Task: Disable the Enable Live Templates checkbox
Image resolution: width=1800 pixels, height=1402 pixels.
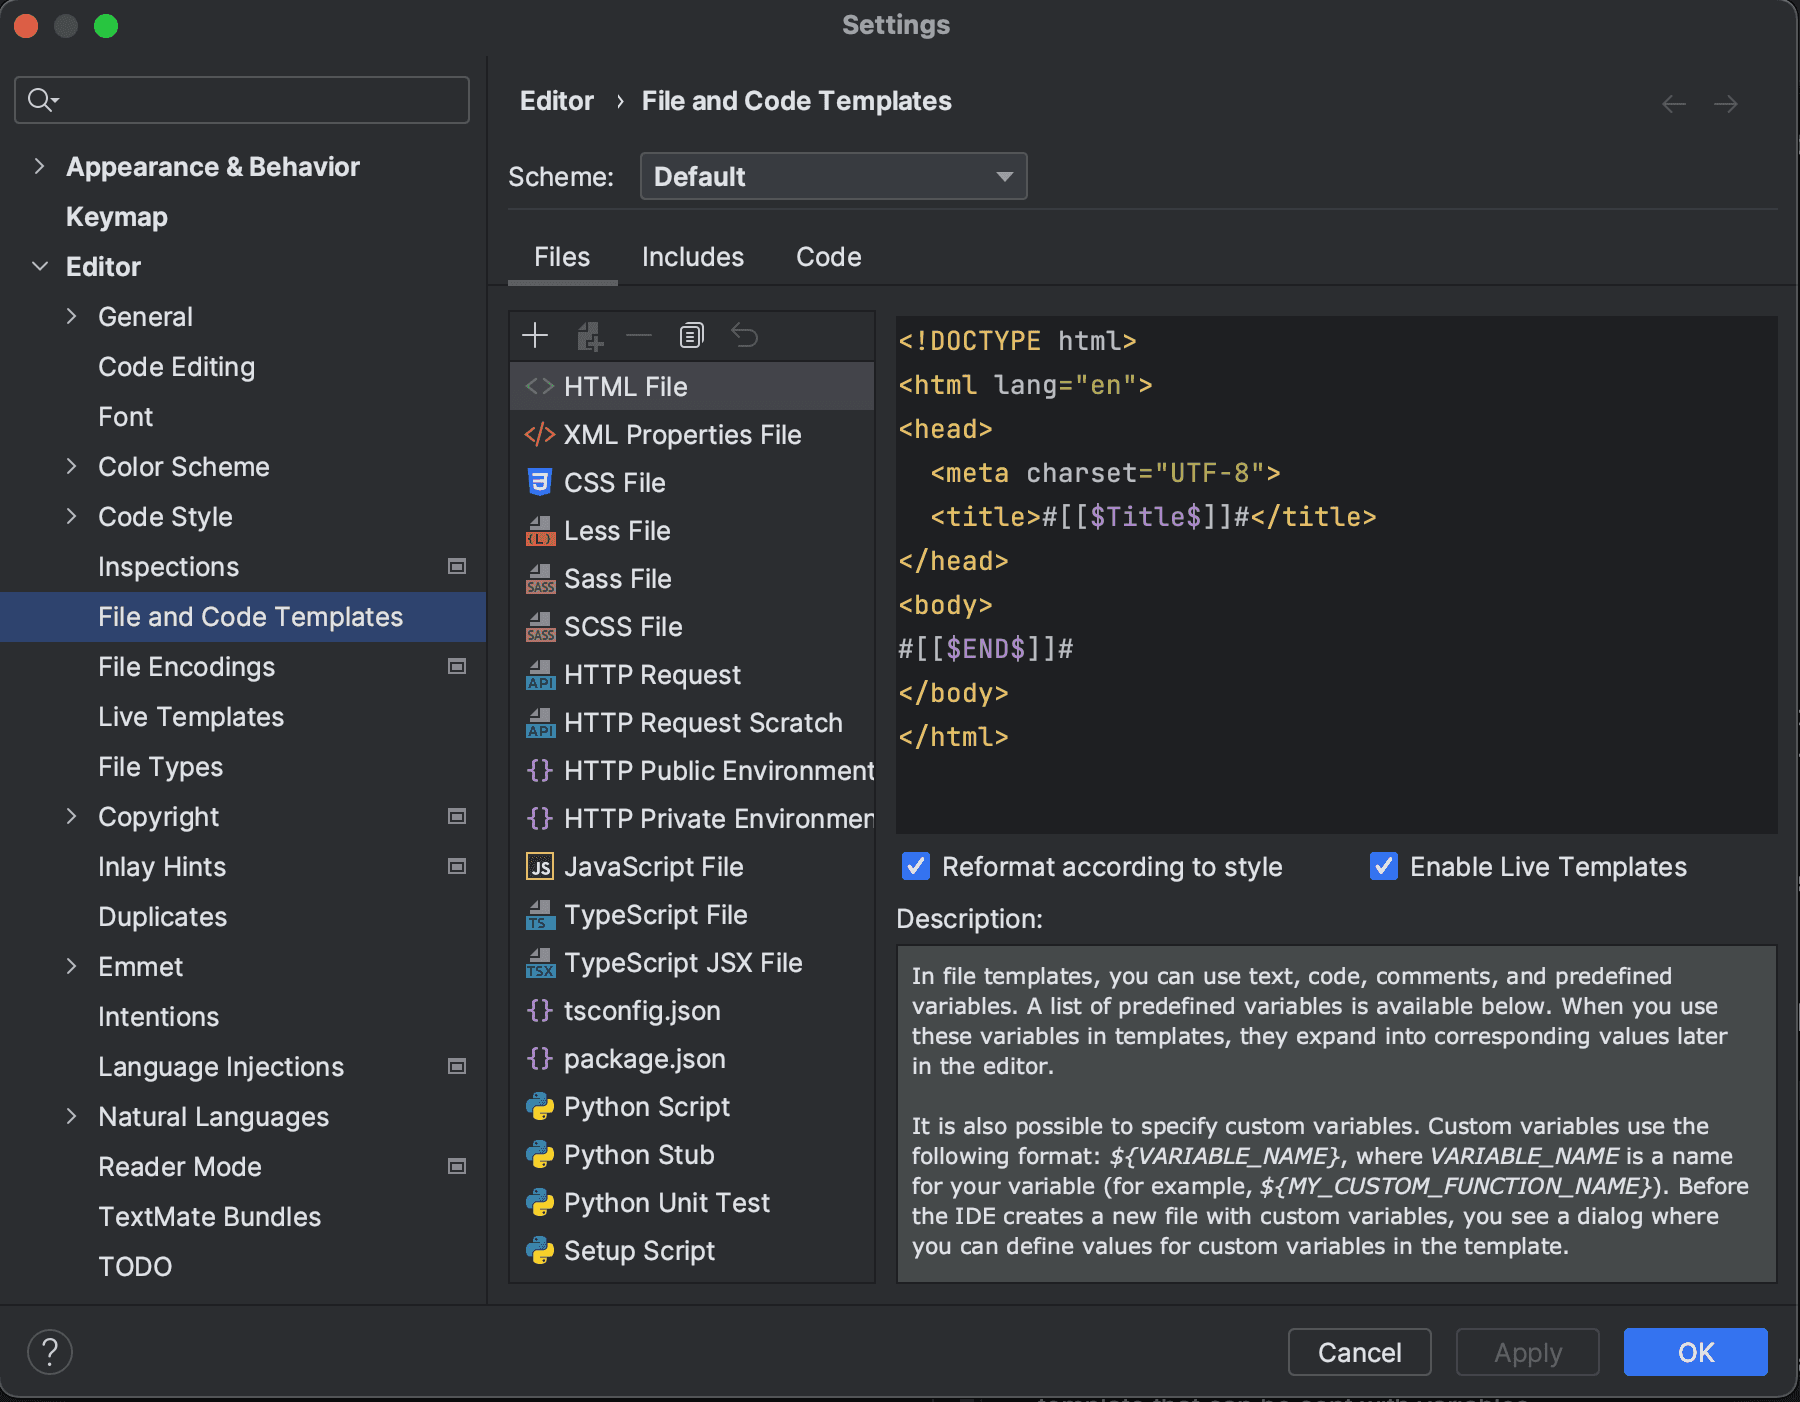Action: pyautogui.click(x=1383, y=866)
